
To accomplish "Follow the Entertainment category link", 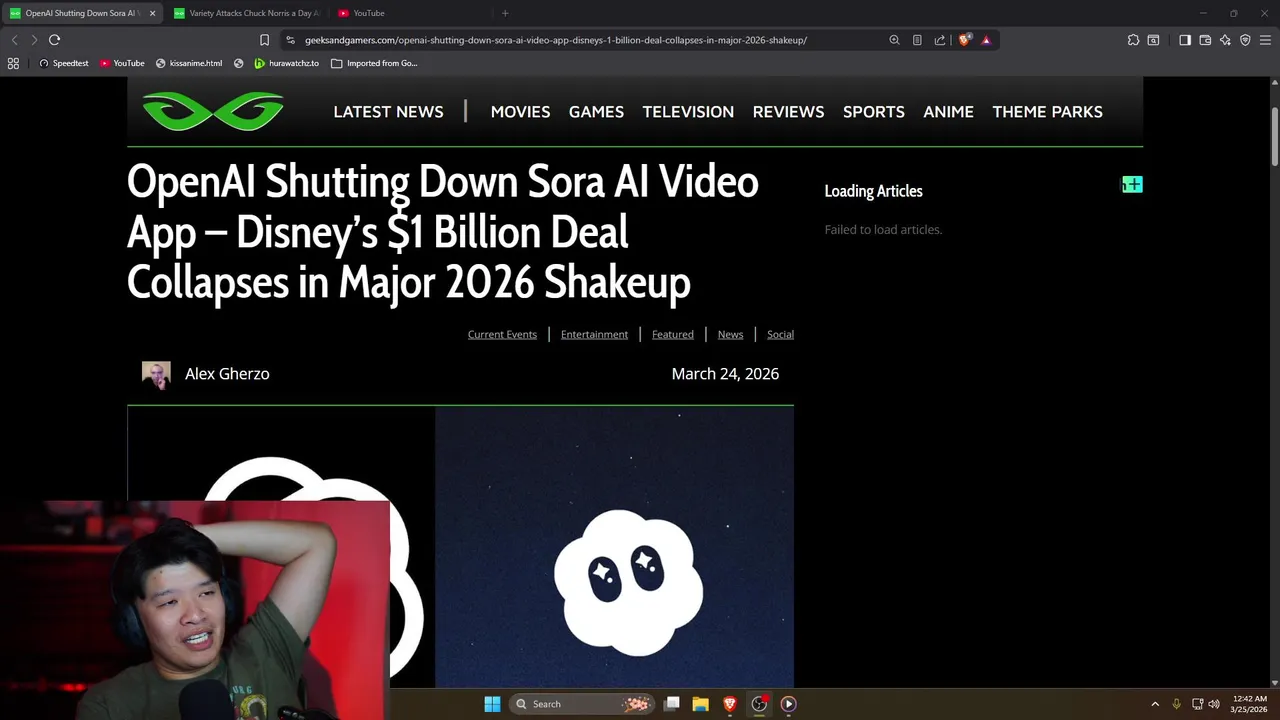I will (x=594, y=334).
